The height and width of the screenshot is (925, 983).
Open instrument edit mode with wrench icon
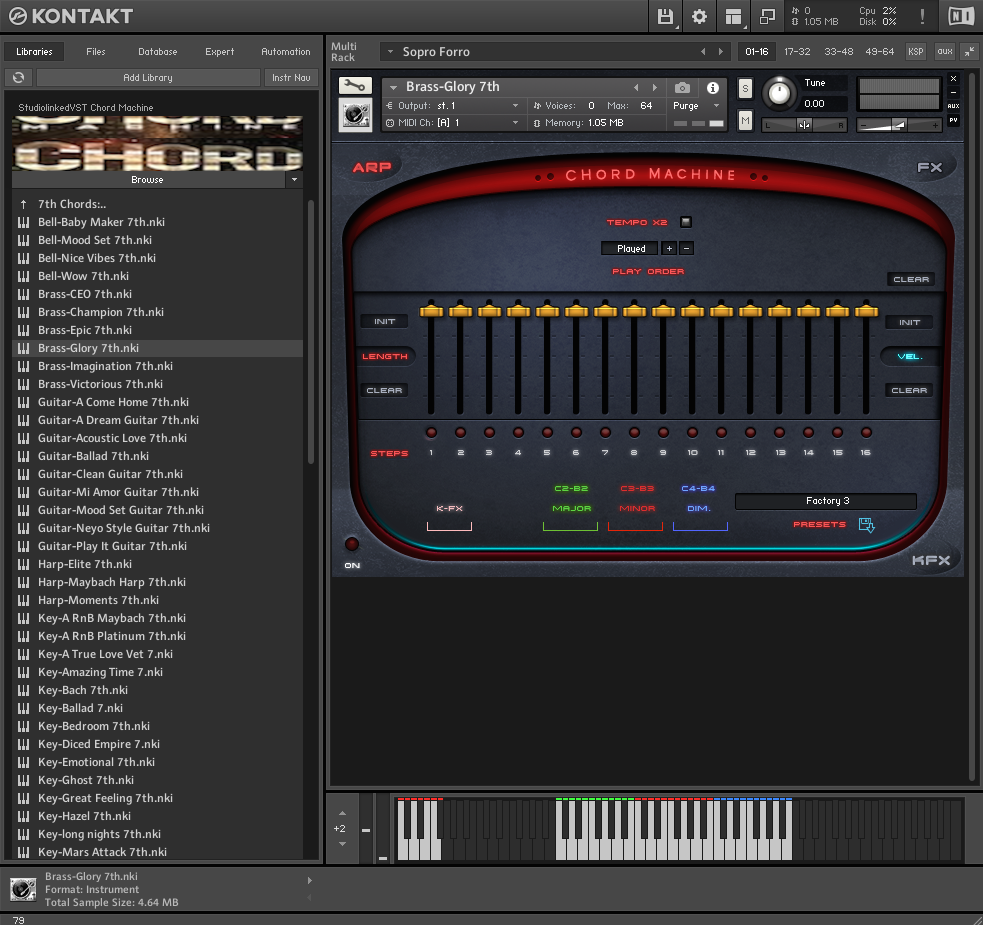coord(355,85)
